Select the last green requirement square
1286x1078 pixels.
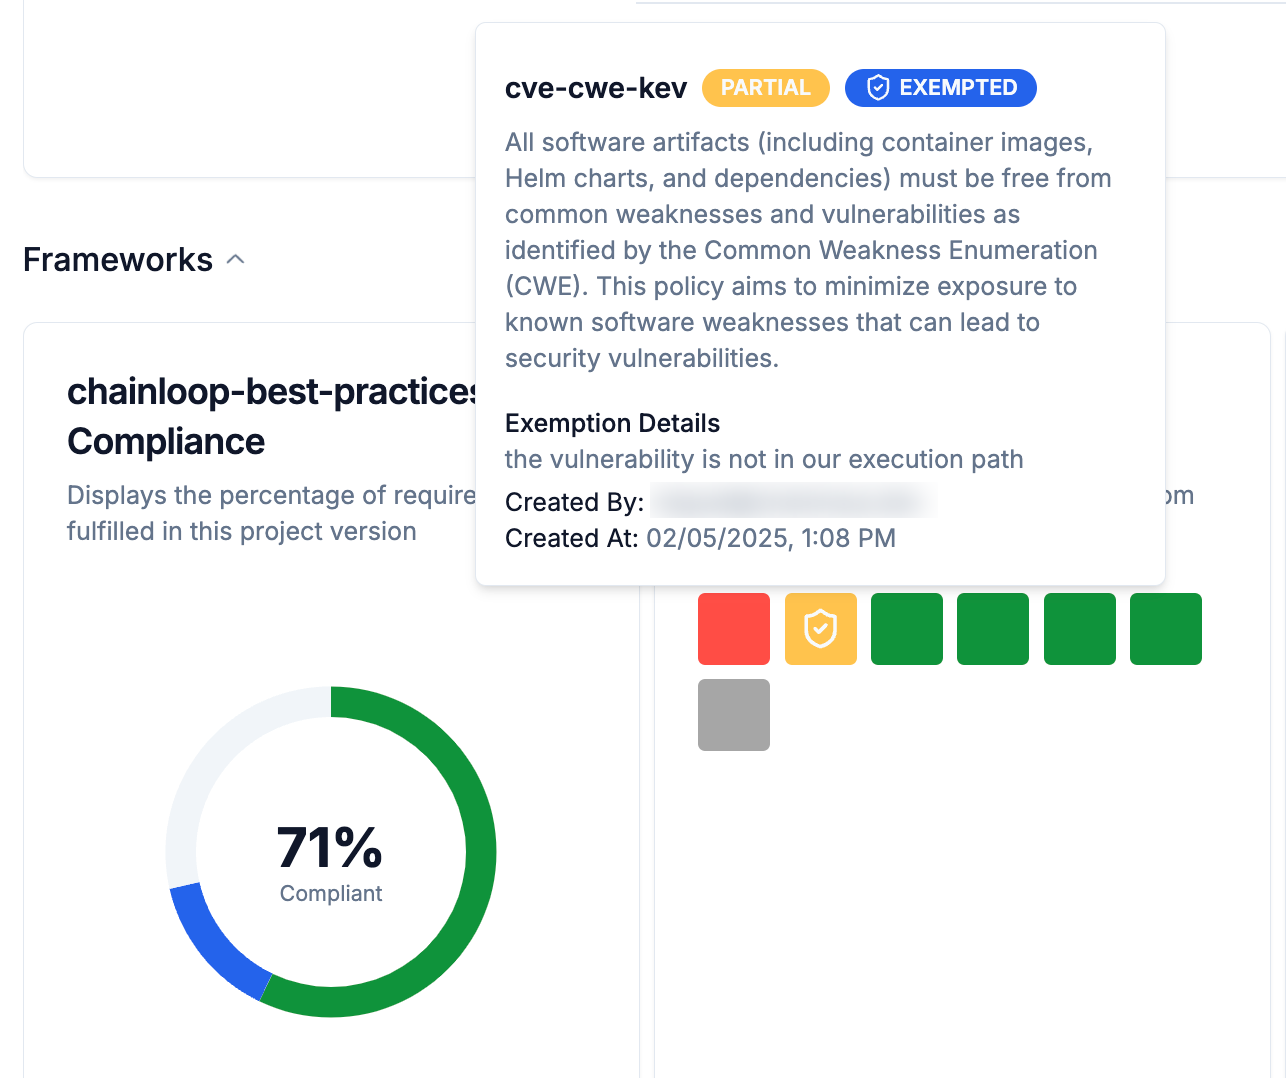(x=1166, y=629)
